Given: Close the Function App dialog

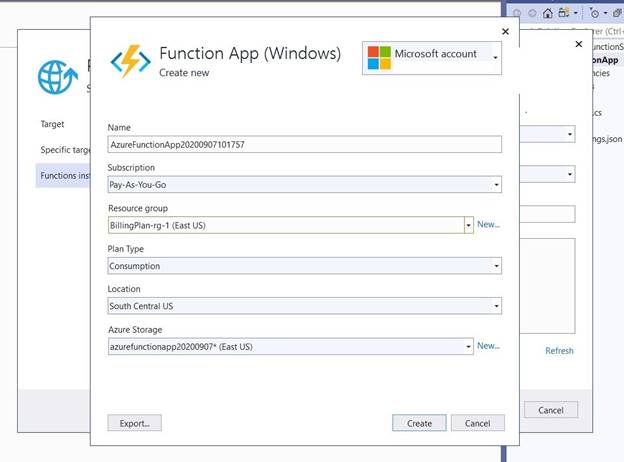Looking at the screenshot, I should coord(505,31).
